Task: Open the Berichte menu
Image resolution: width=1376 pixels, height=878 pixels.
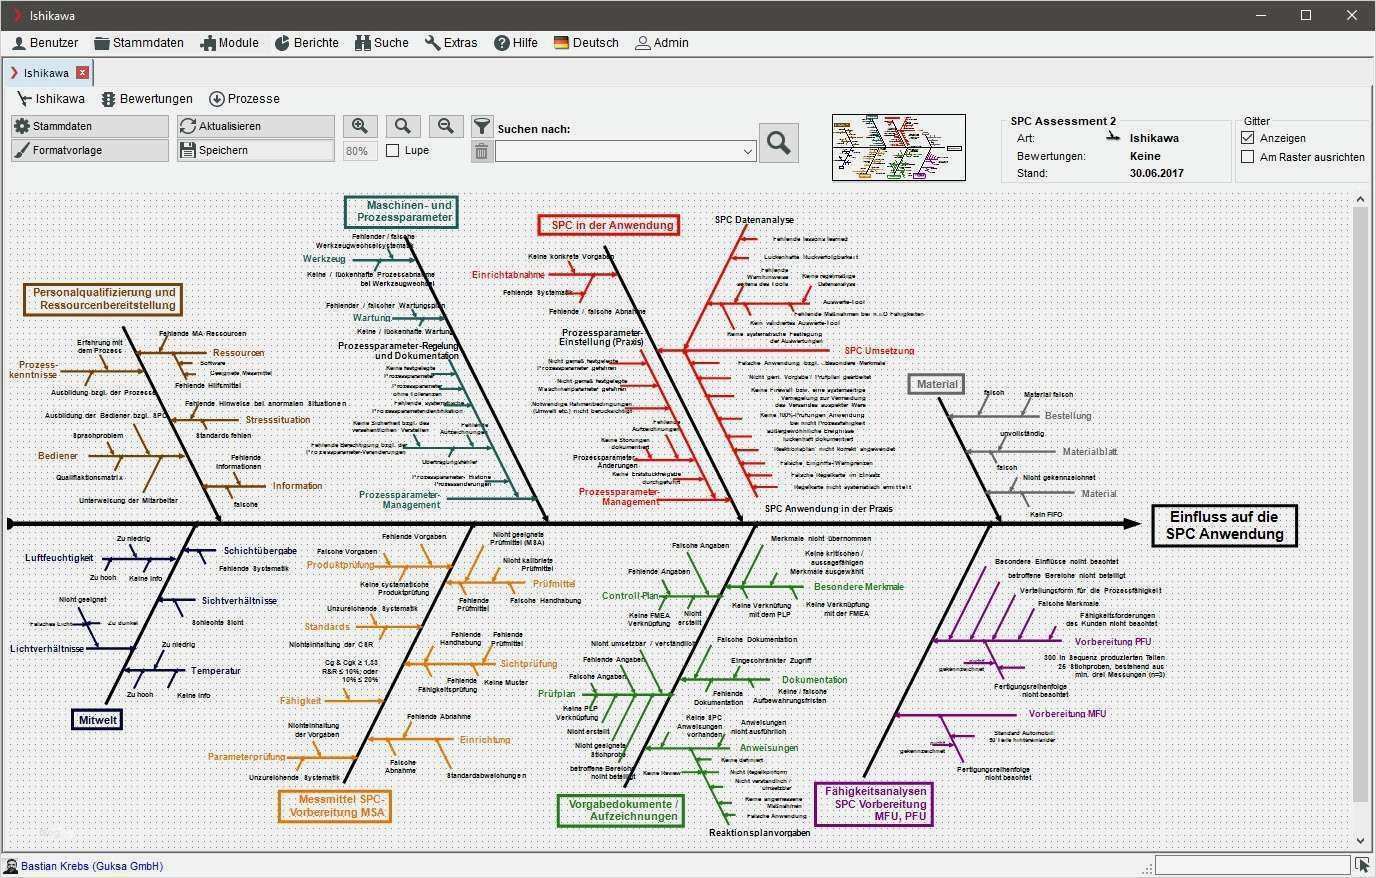Action: 307,43
